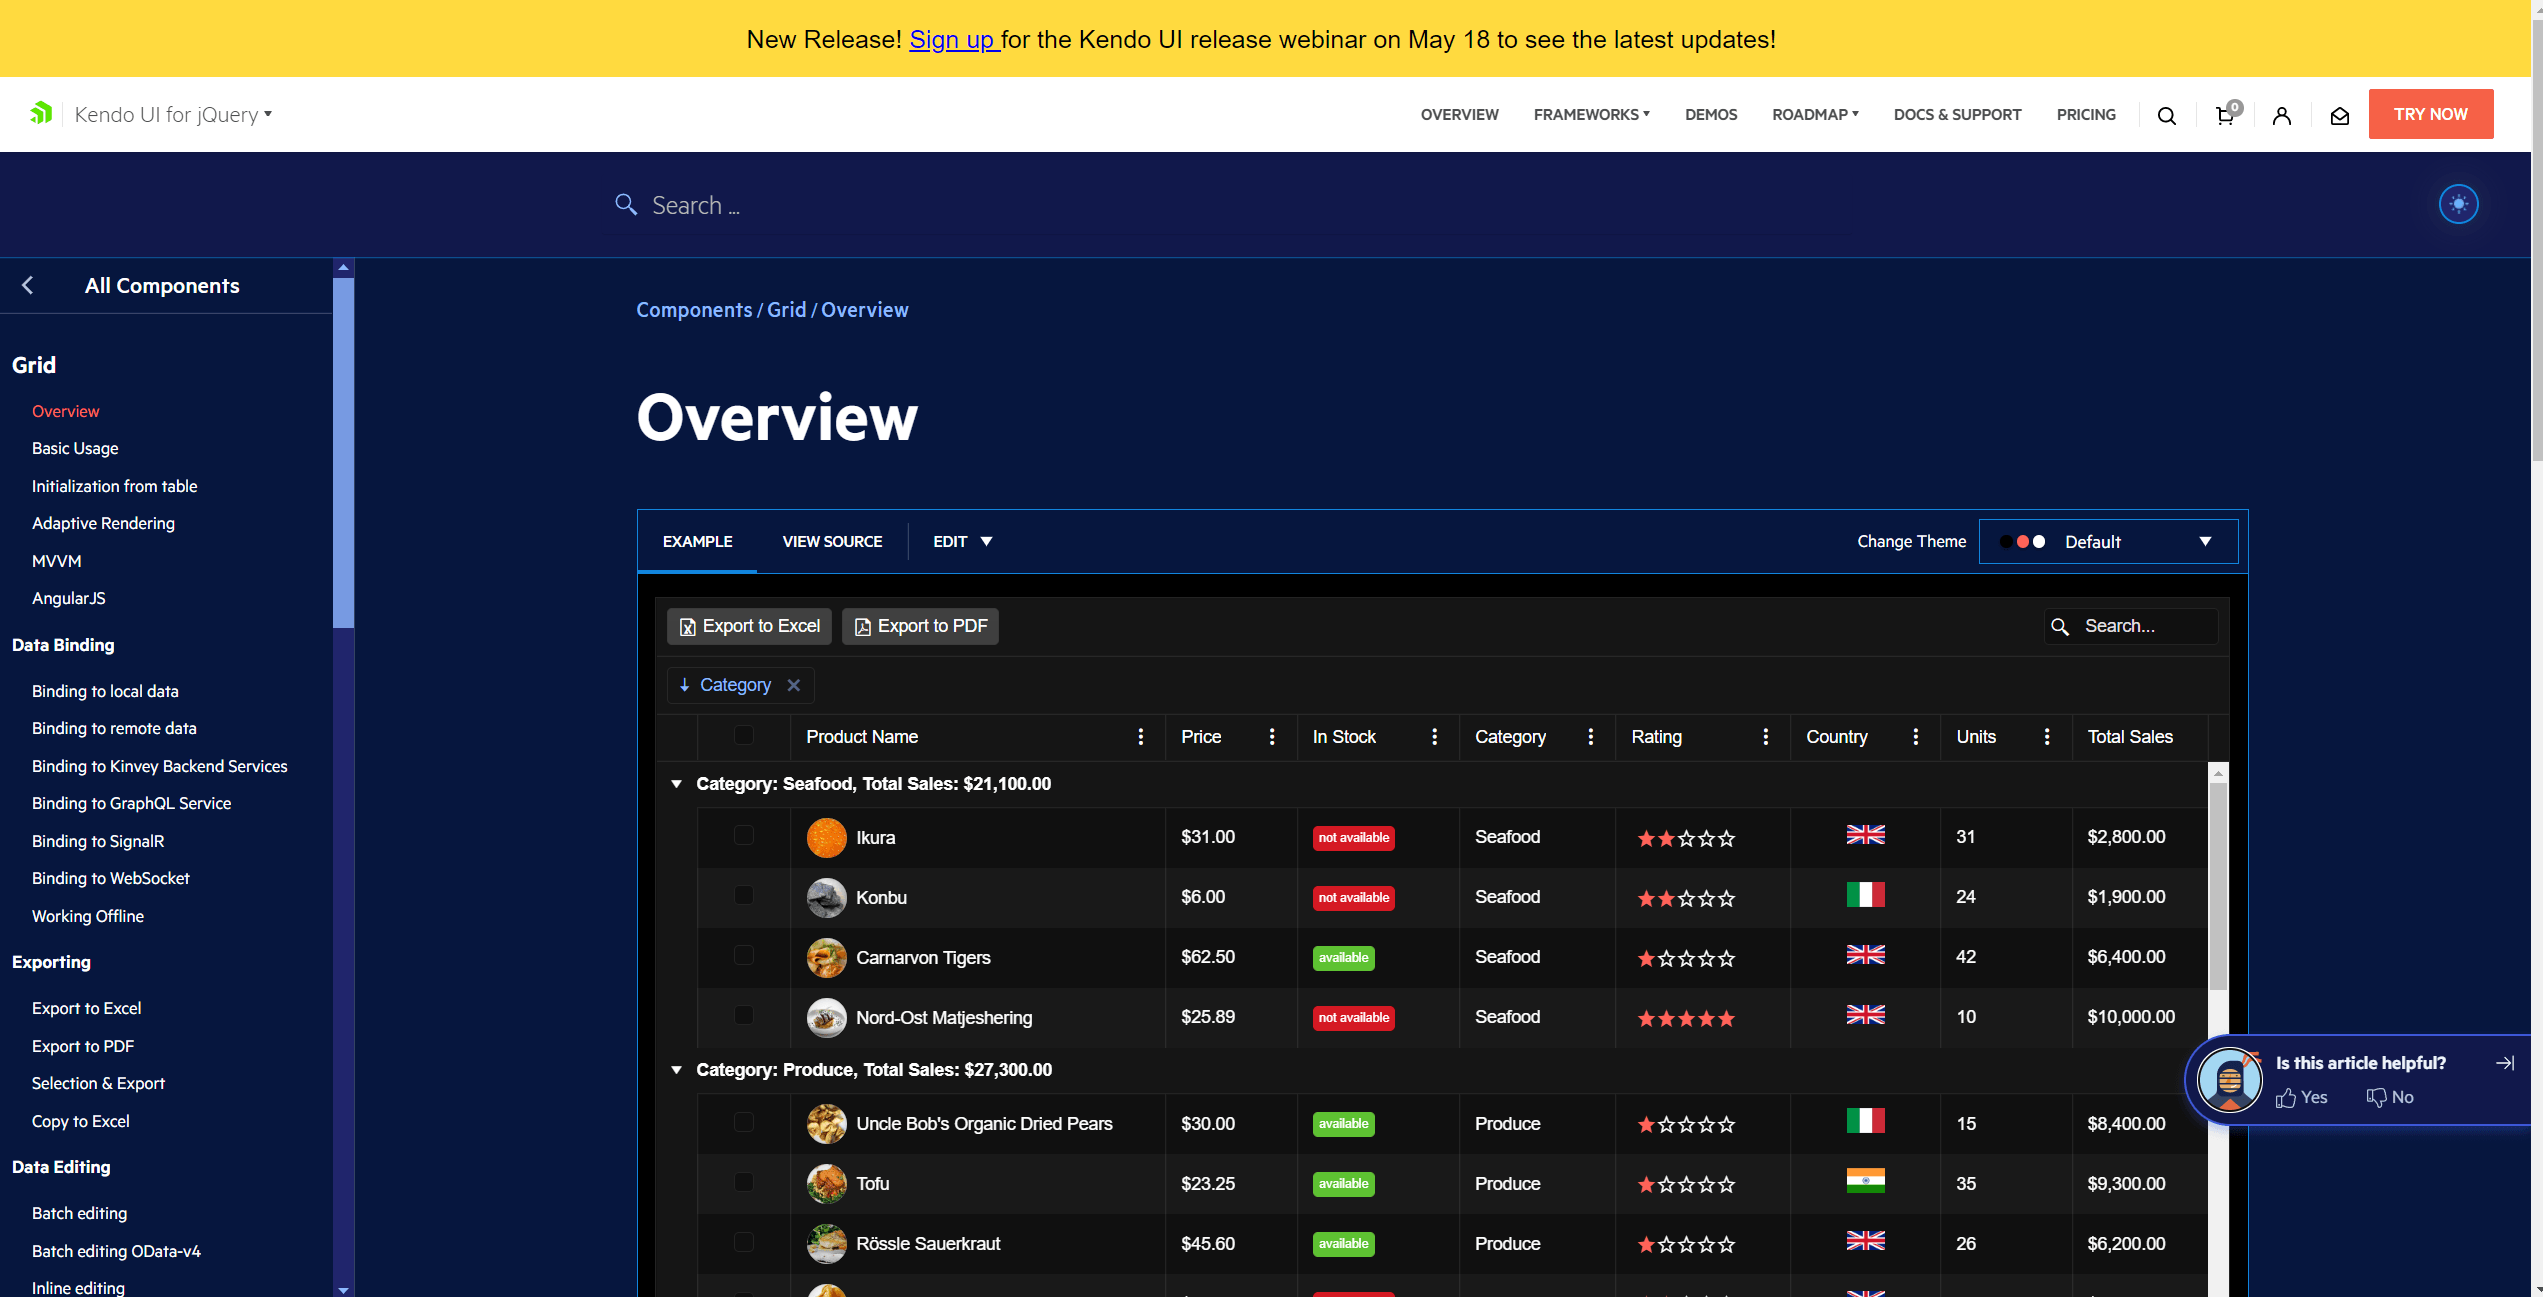Open the Kendo UI for jQuery dropdown
Screen dimensions: 2543x1297
[173, 115]
